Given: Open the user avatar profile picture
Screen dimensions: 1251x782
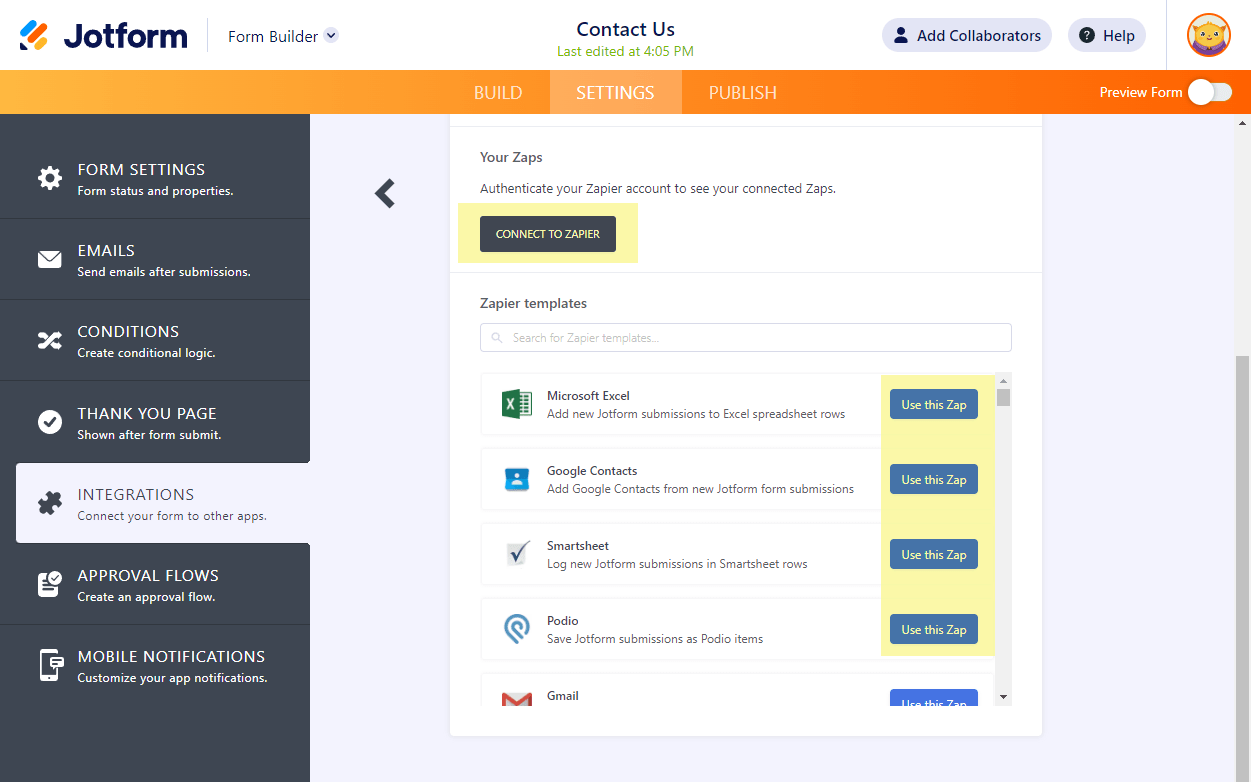Looking at the screenshot, I should (x=1208, y=36).
